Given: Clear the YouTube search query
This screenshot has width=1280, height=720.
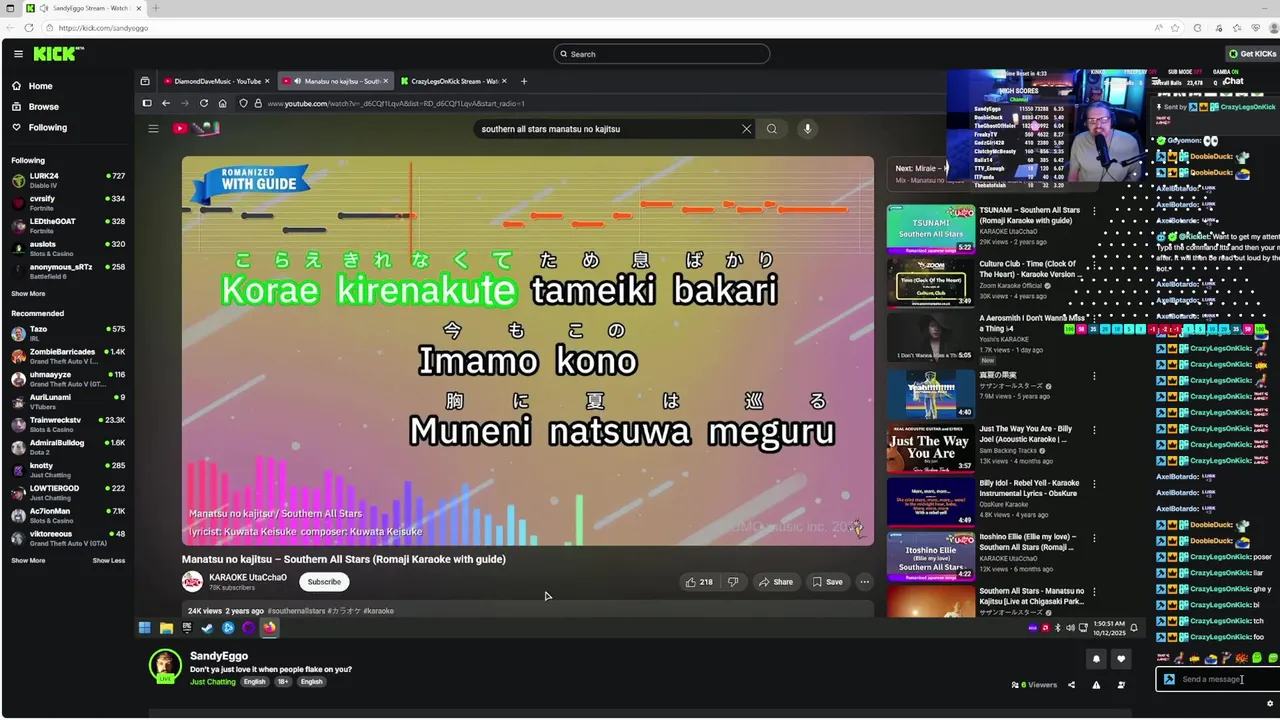Looking at the screenshot, I should click(x=746, y=129).
